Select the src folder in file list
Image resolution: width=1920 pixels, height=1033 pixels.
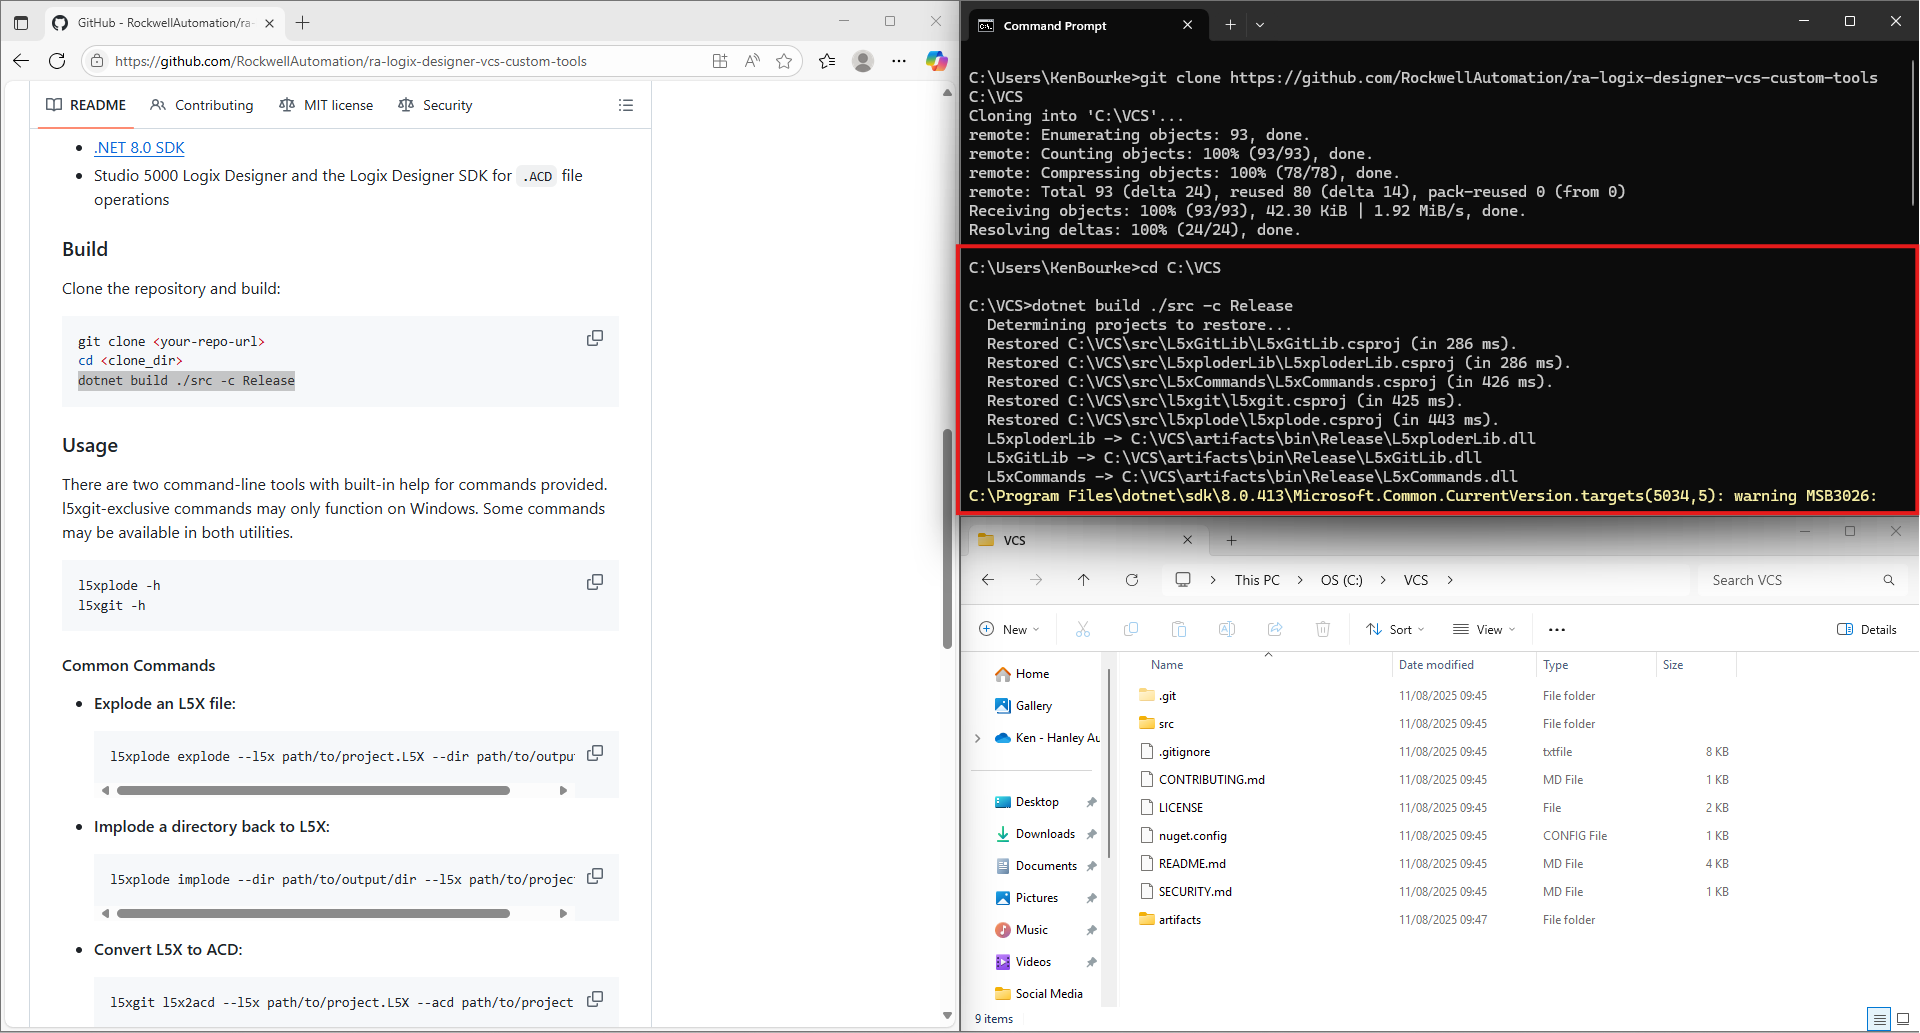[x=1166, y=724]
